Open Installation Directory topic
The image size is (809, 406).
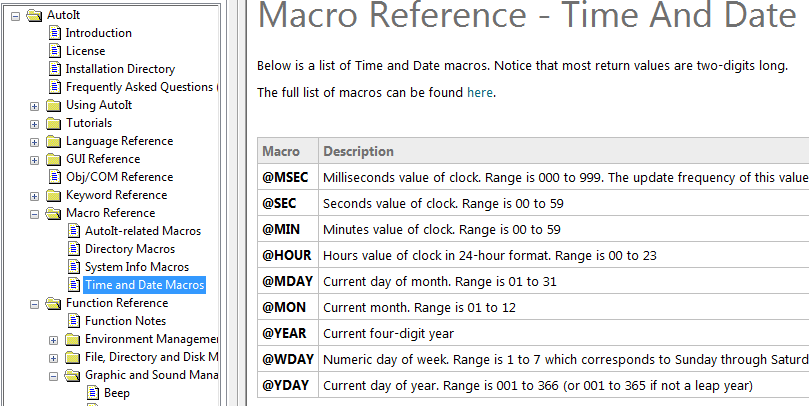120,69
